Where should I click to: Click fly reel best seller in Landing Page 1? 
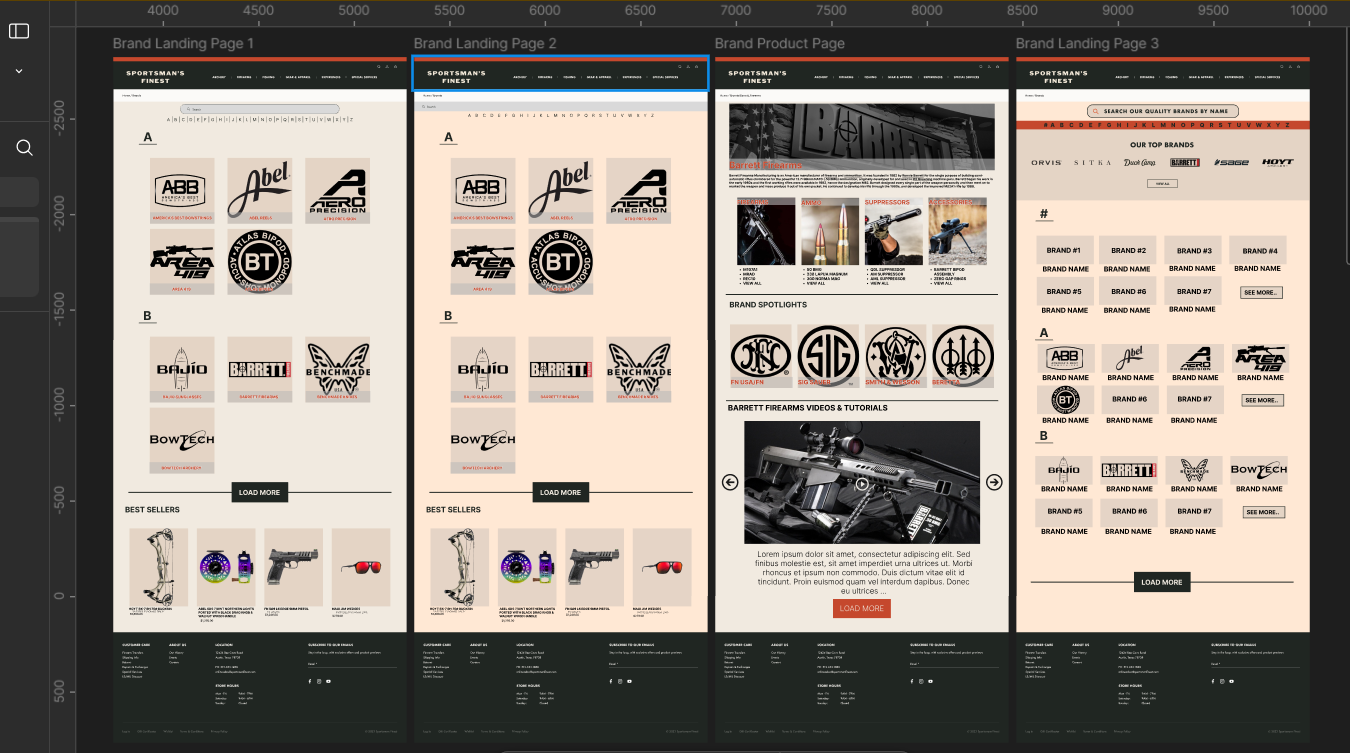click(226, 567)
